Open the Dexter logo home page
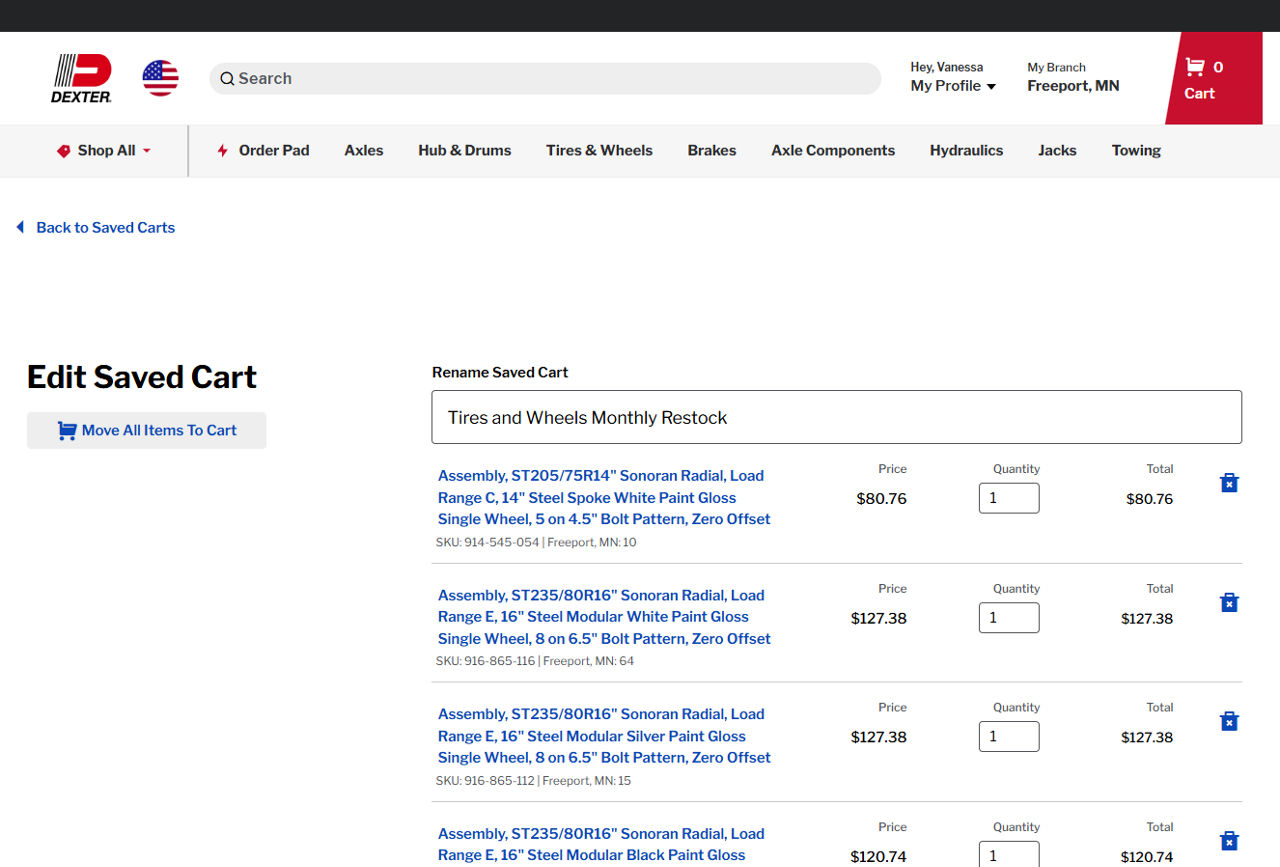Image resolution: width=1280 pixels, height=867 pixels. tap(81, 78)
